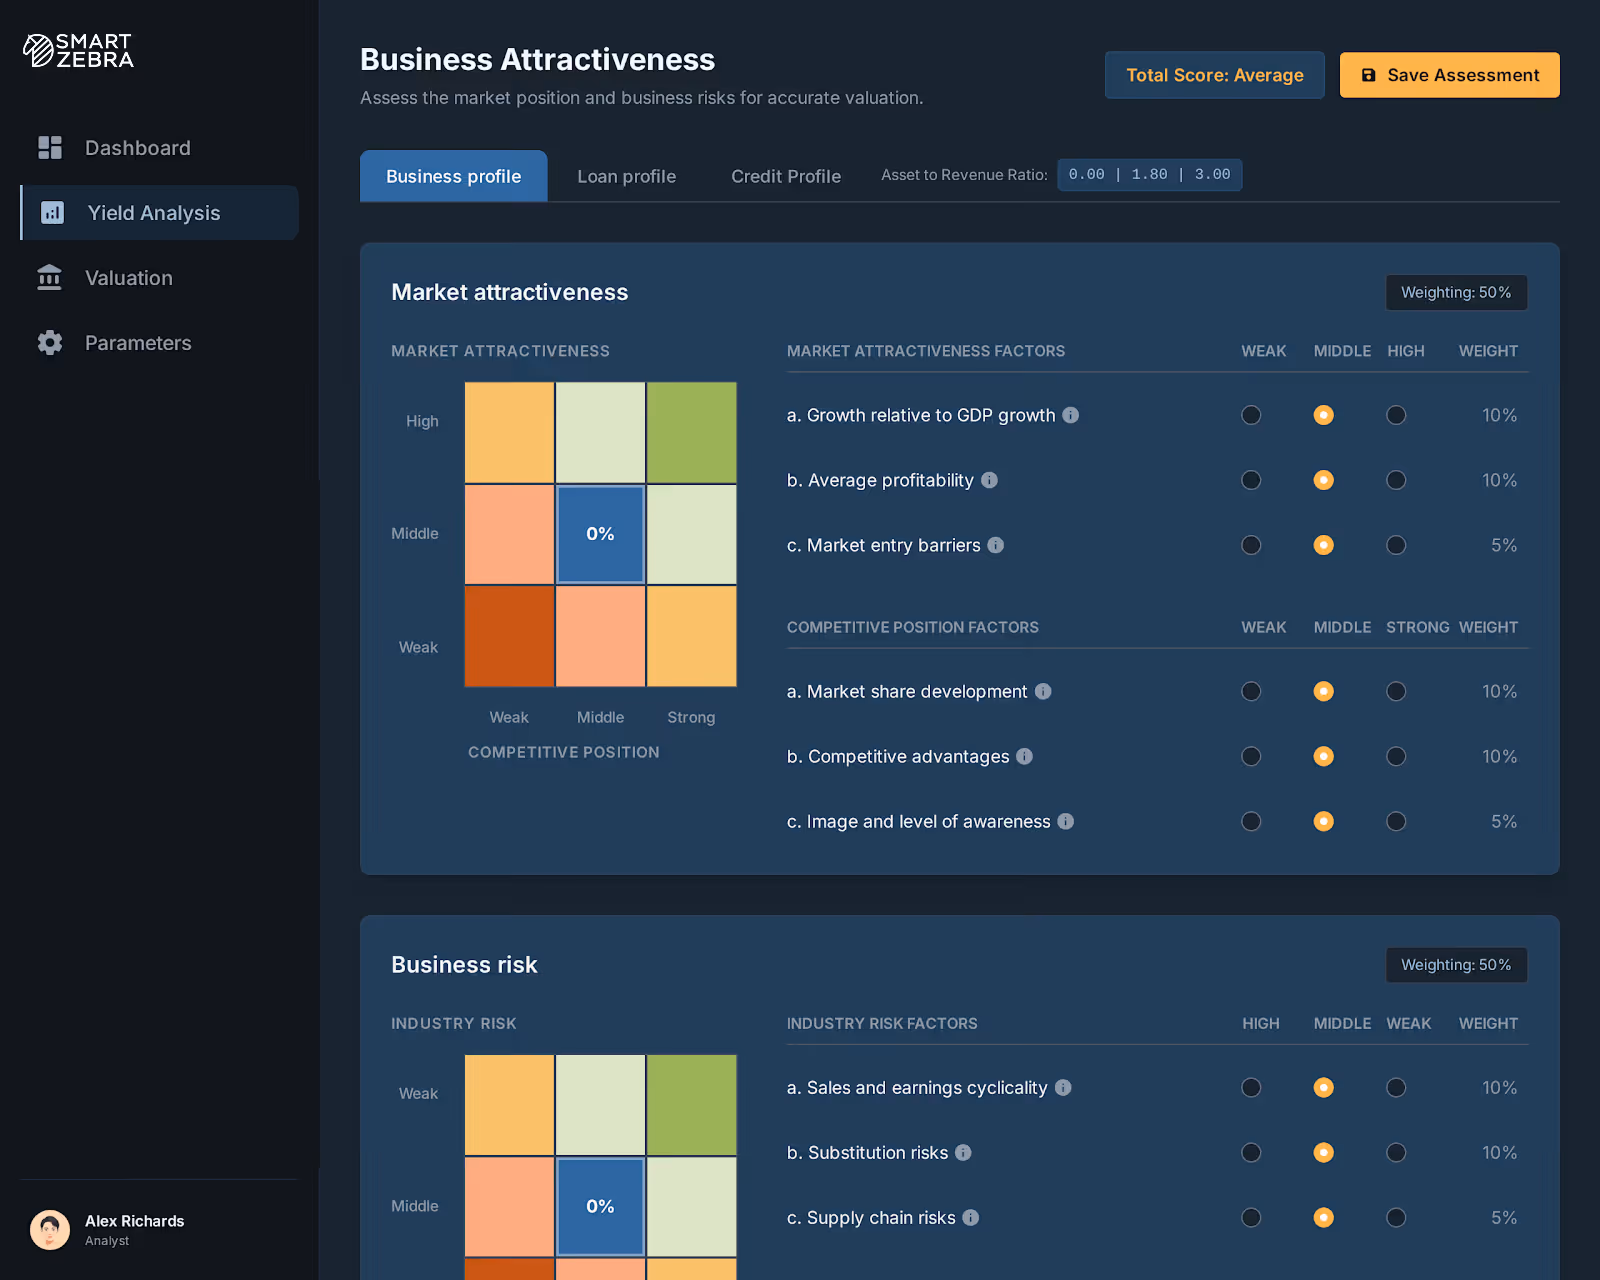Image resolution: width=1600 pixels, height=1280 pixels.
Task: Choose High for Market entry barriers
Action: coord(1396,545)
